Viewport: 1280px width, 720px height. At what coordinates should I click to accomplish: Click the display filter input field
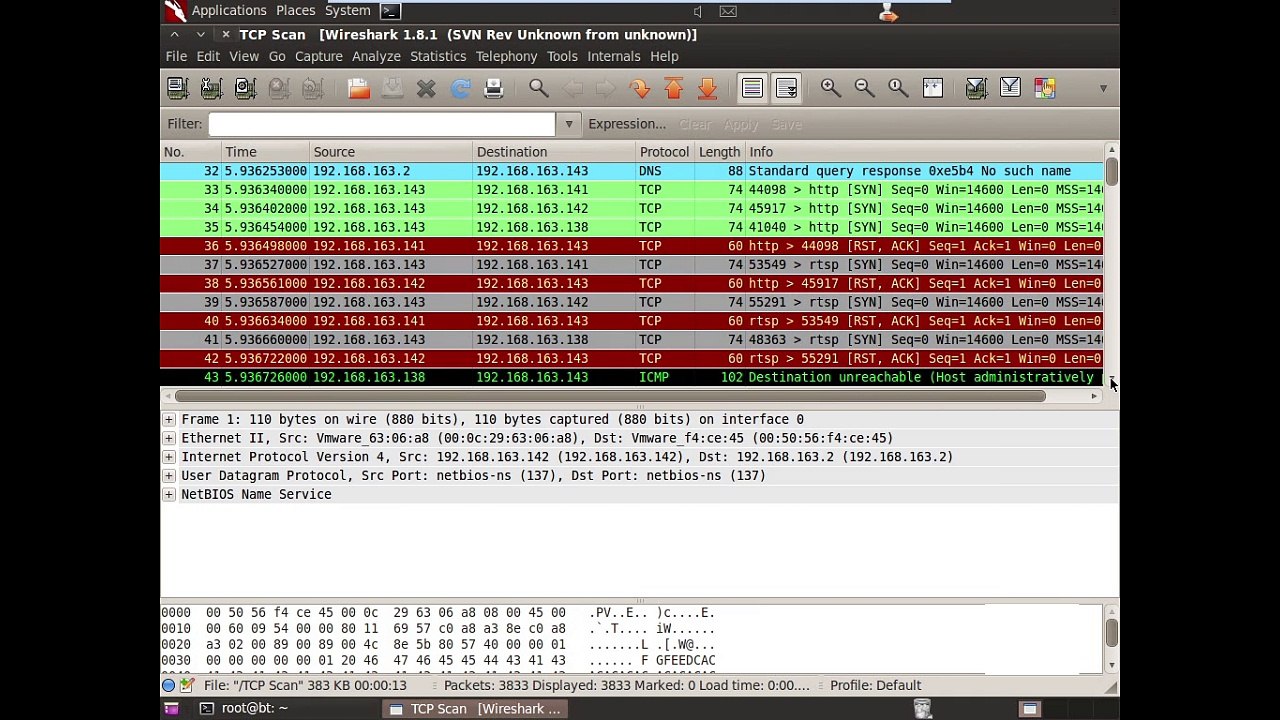(382, 124)
